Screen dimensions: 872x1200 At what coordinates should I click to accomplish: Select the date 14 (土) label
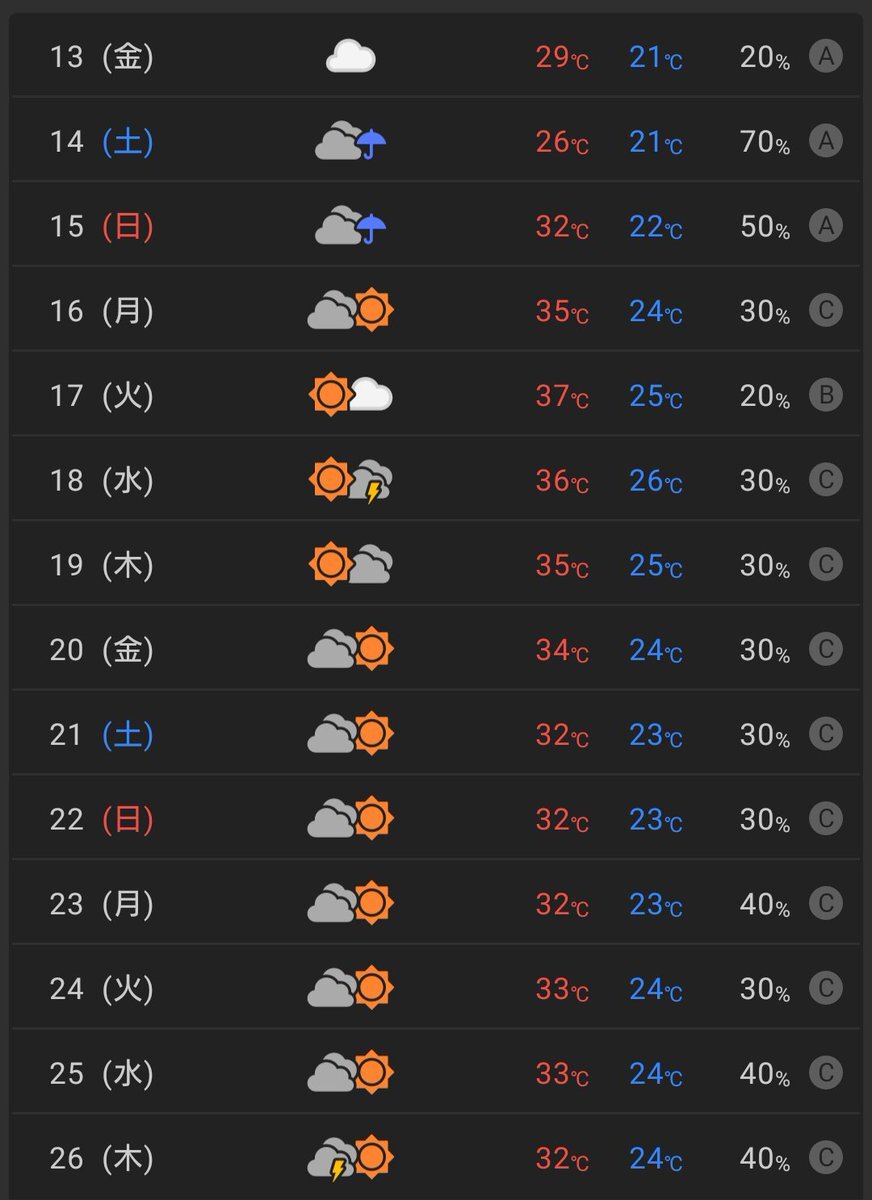pyautogui.click(x=102, y=142)
